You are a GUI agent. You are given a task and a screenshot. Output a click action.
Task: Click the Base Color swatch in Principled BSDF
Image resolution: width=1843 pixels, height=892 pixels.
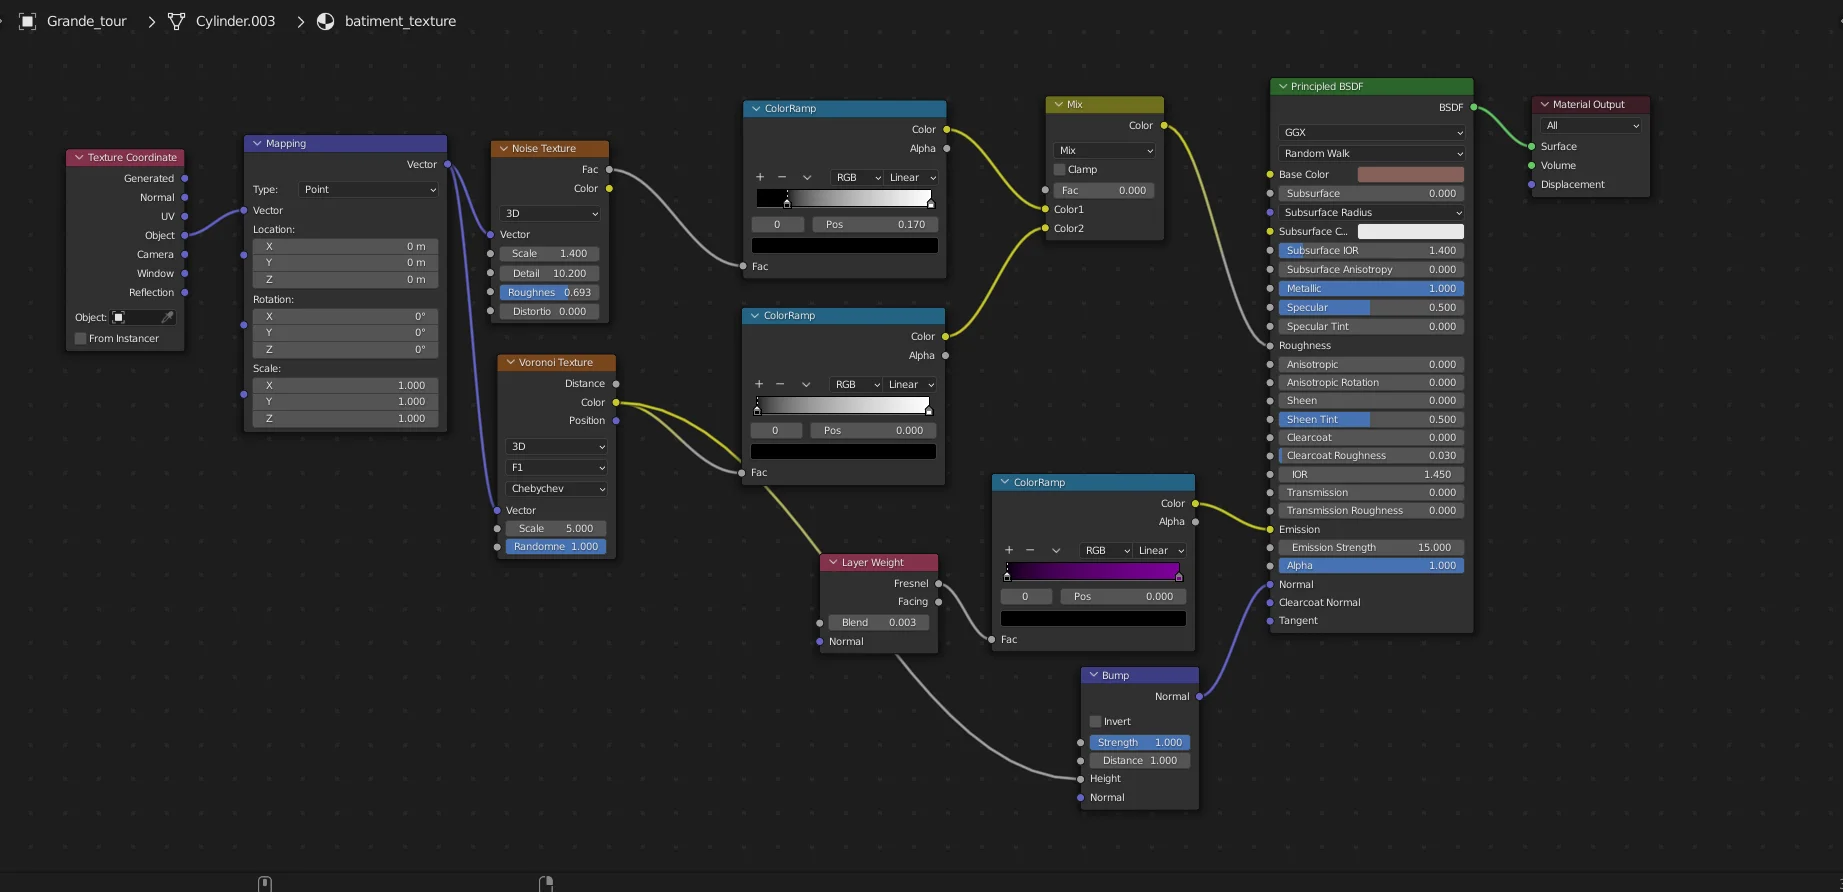(x=1410, y=174)
